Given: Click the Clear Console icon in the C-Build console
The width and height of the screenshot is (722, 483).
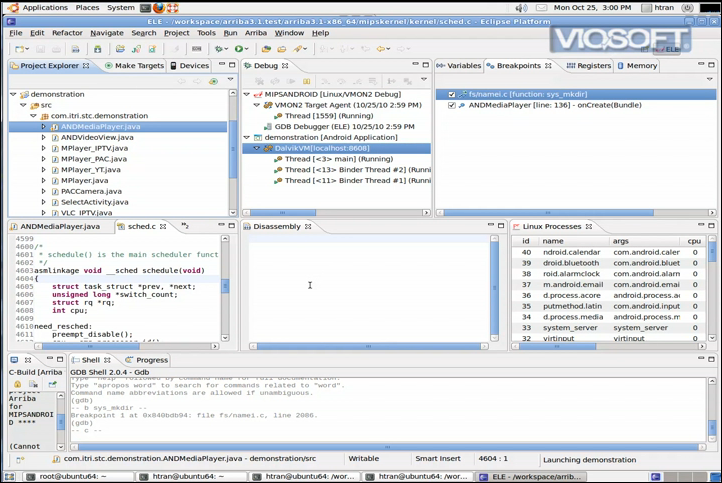Looking at the screenshot, I should coord(34,384).
